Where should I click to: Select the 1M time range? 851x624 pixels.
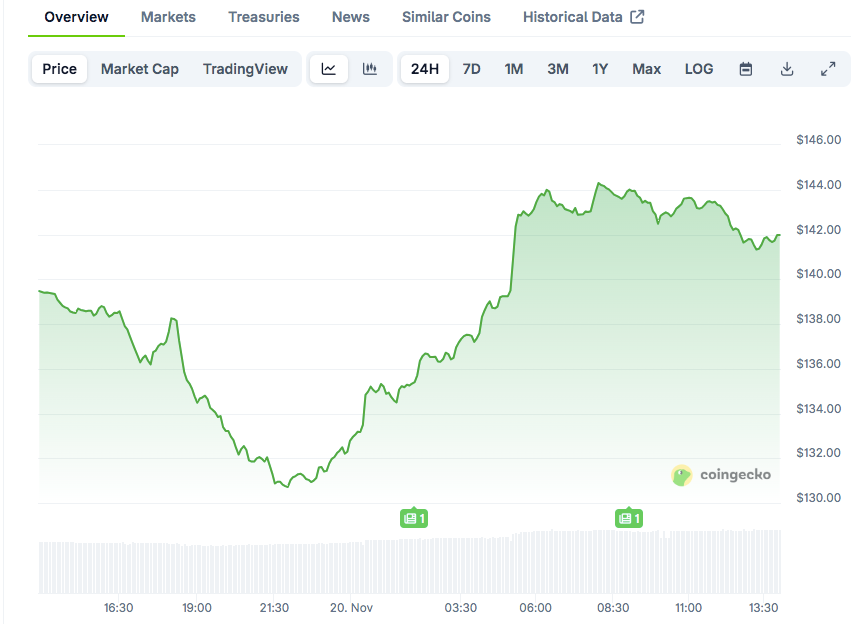coord(514,69)
